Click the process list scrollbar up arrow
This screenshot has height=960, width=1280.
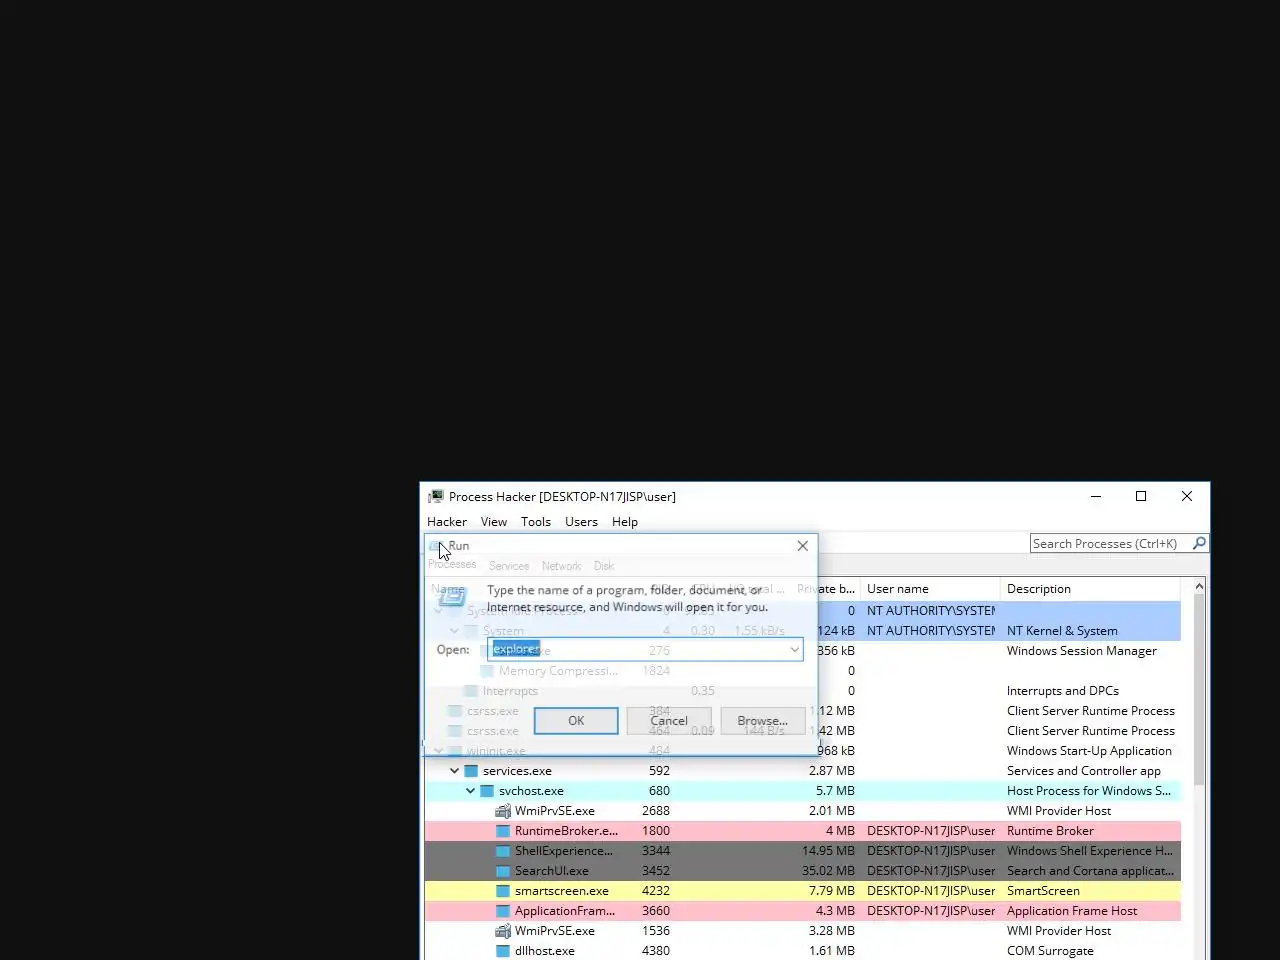(1199, 588)
